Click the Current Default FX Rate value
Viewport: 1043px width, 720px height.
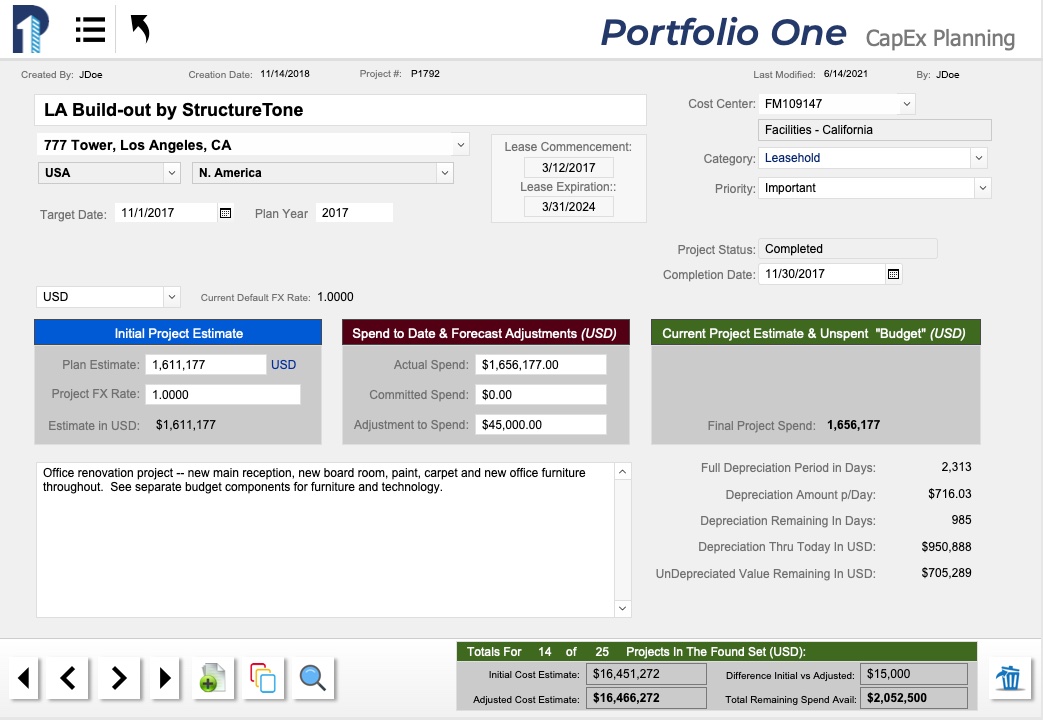335,297
